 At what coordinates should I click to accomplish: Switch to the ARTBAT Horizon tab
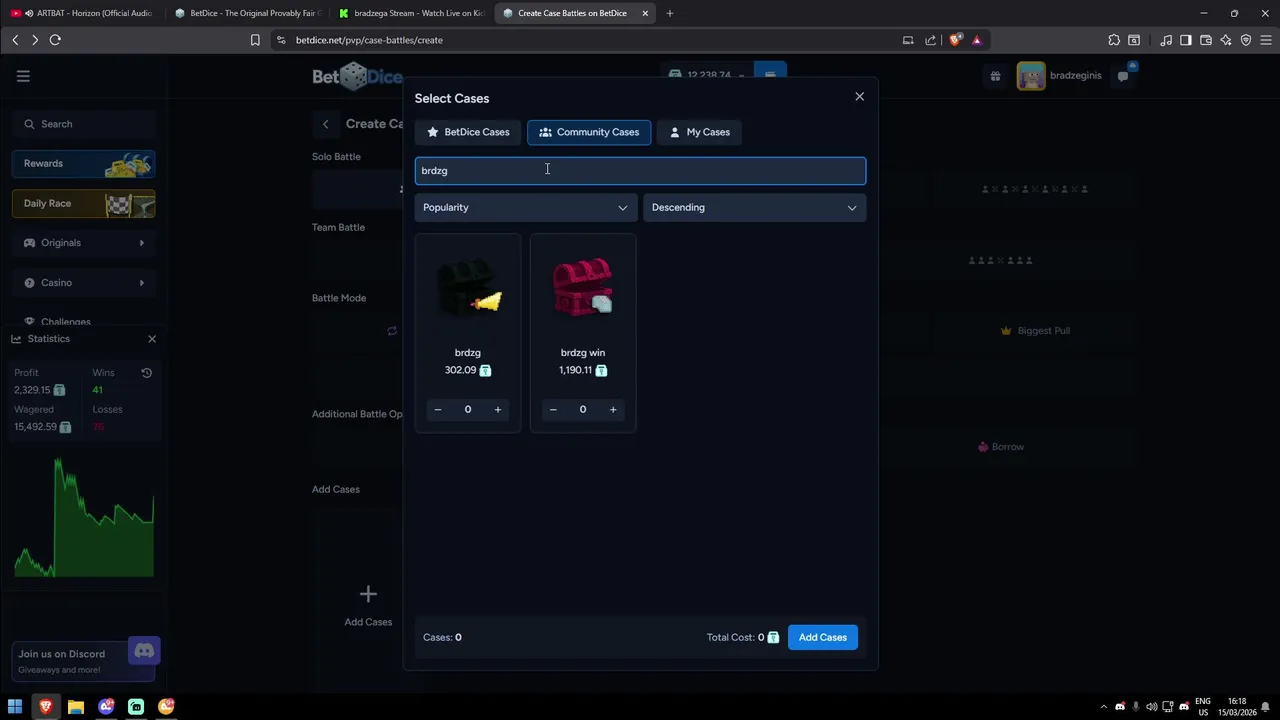(x=83, y=13)
